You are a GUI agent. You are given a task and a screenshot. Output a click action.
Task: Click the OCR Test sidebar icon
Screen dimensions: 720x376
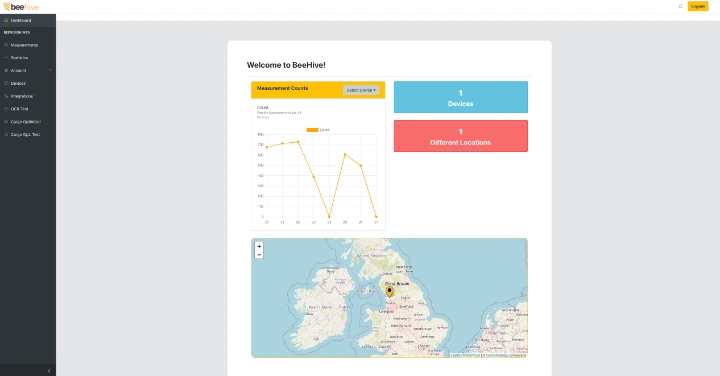(6, 109)
